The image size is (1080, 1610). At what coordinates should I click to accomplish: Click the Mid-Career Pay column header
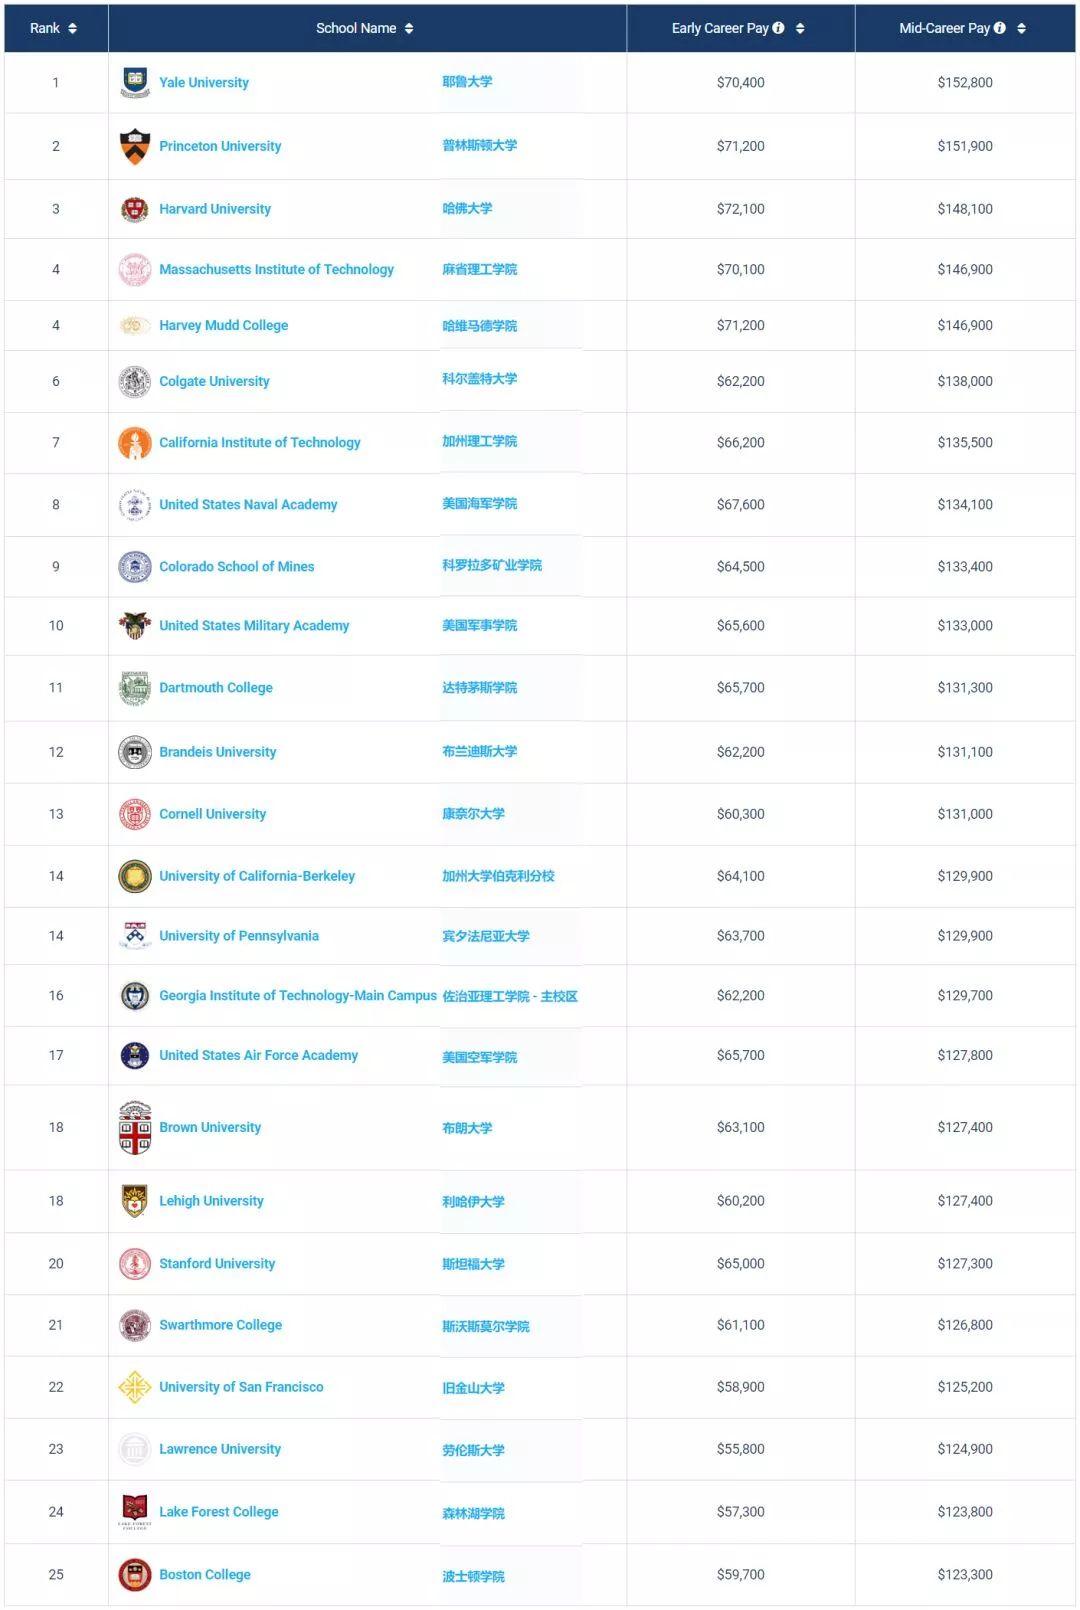click(944, 28)
